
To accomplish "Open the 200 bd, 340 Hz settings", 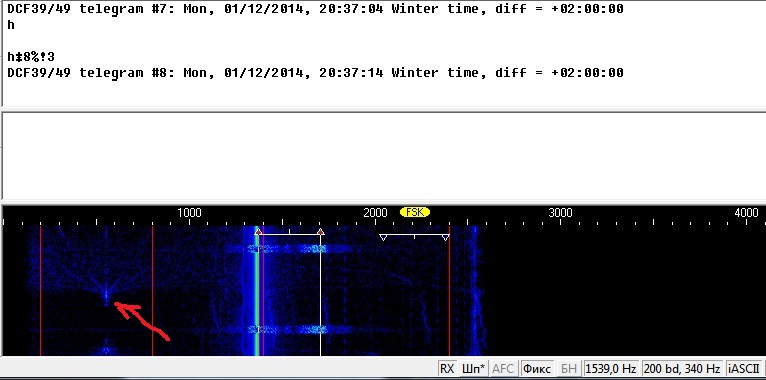I will point(682,369).
